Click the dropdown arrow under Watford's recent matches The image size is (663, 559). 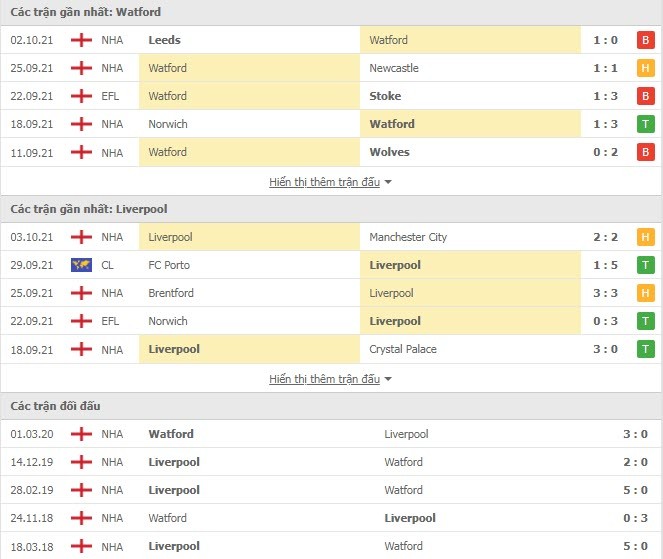point(388,182)
